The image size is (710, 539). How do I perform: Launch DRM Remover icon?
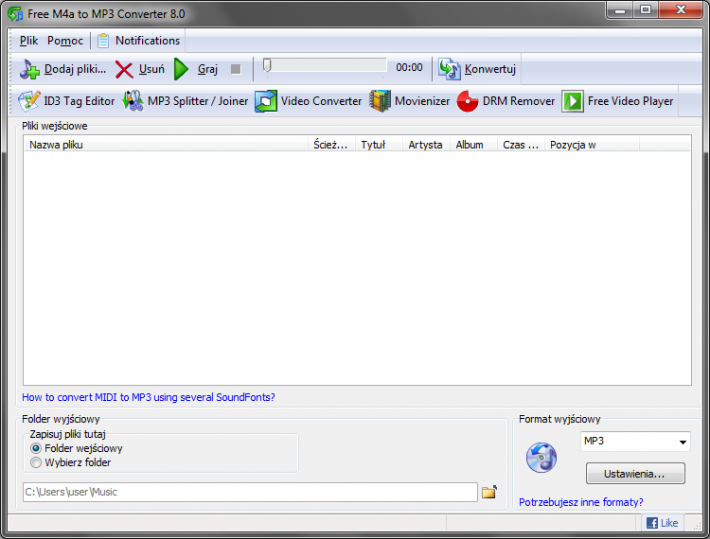468,101
